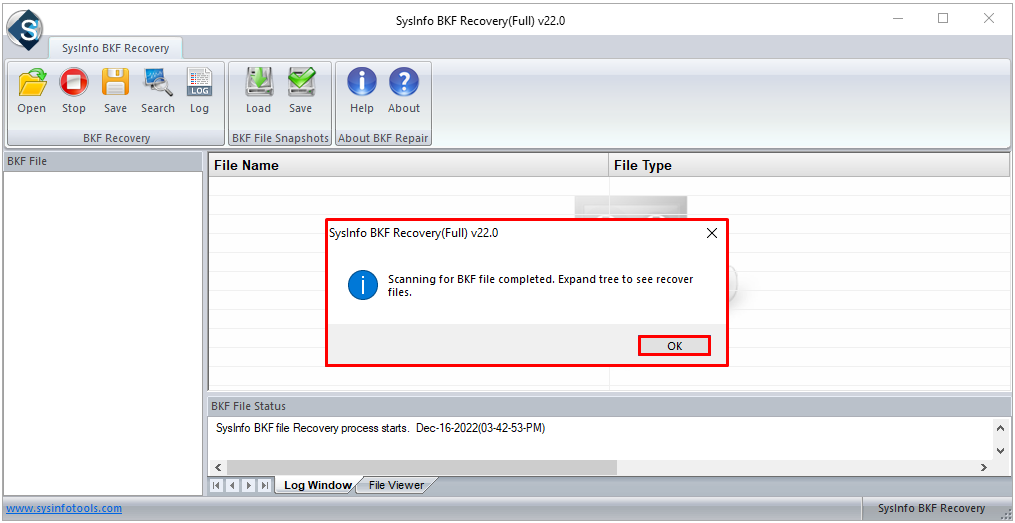Open Help information
This screenshot has height=523, width=1015.
(362, 91)
